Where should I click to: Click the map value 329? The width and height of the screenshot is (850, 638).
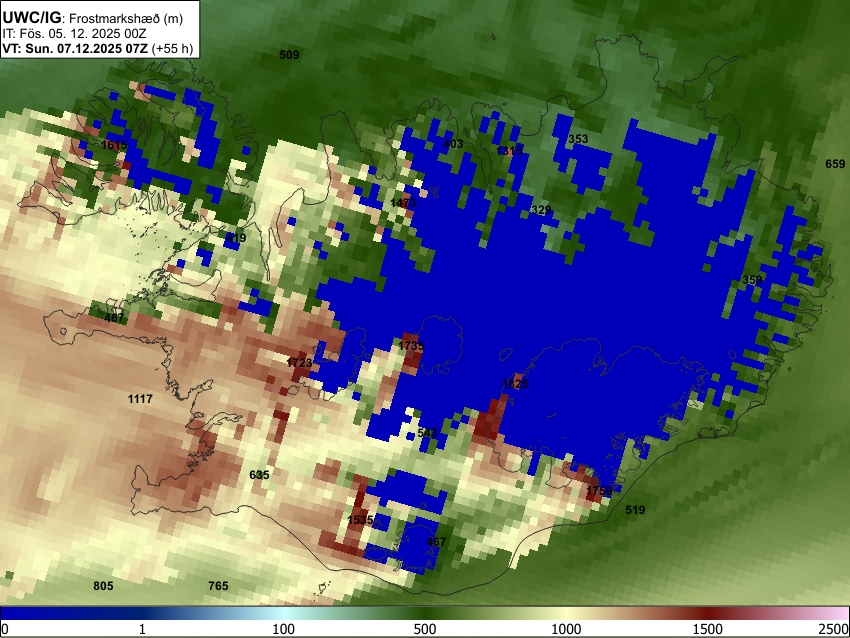(541, 210)
